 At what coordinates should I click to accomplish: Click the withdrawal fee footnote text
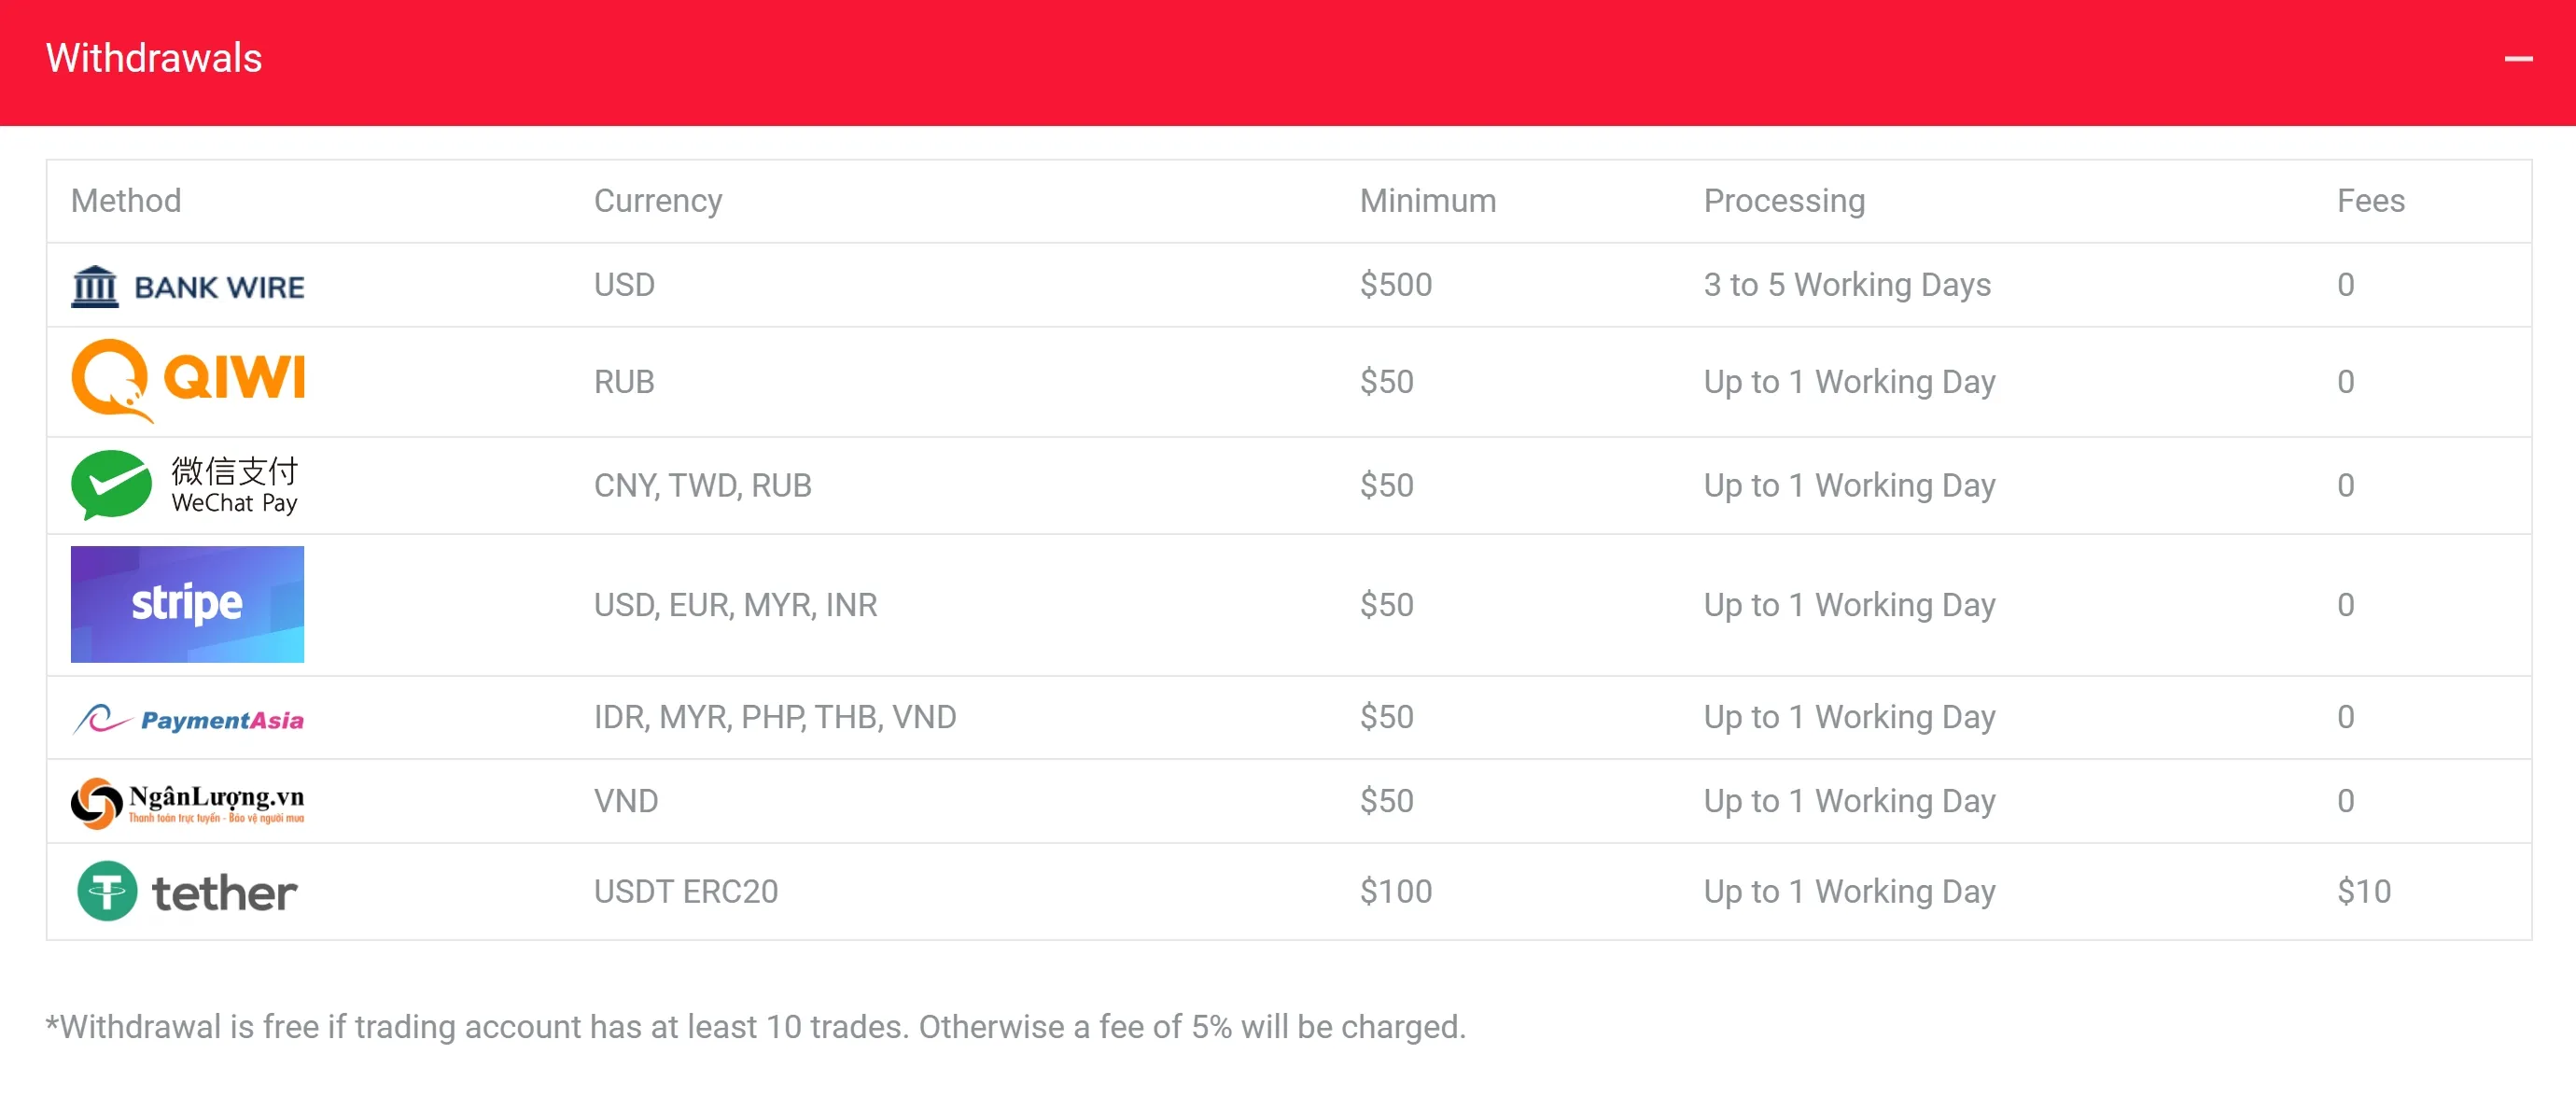click(x=756, y=1027)
